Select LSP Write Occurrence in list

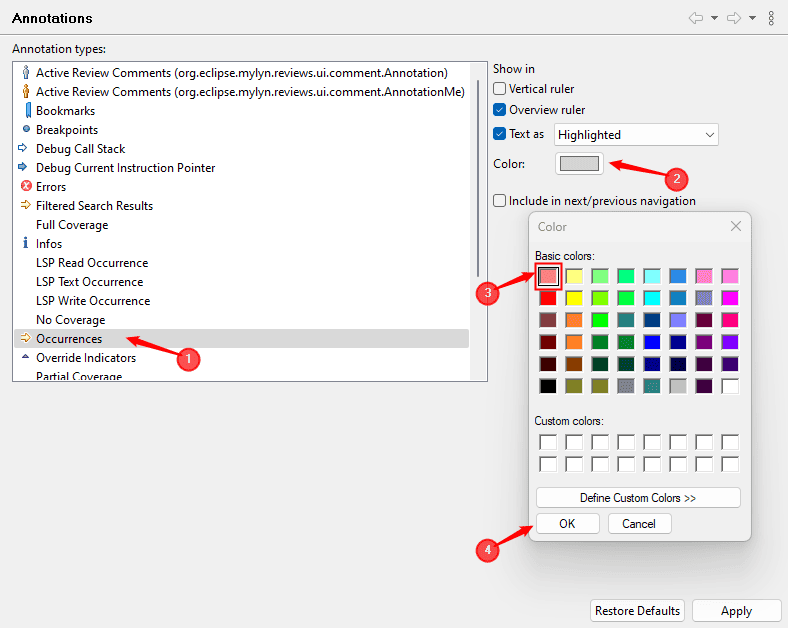242,301
